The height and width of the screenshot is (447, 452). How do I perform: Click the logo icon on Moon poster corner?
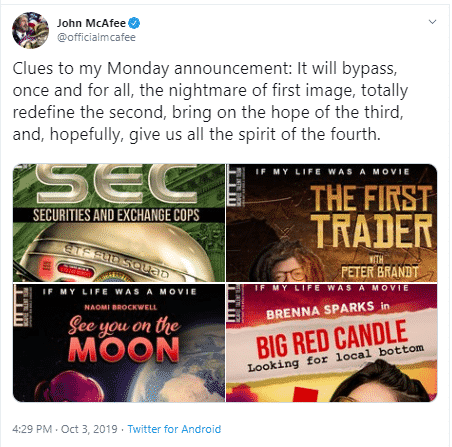(x=22, y=306)
